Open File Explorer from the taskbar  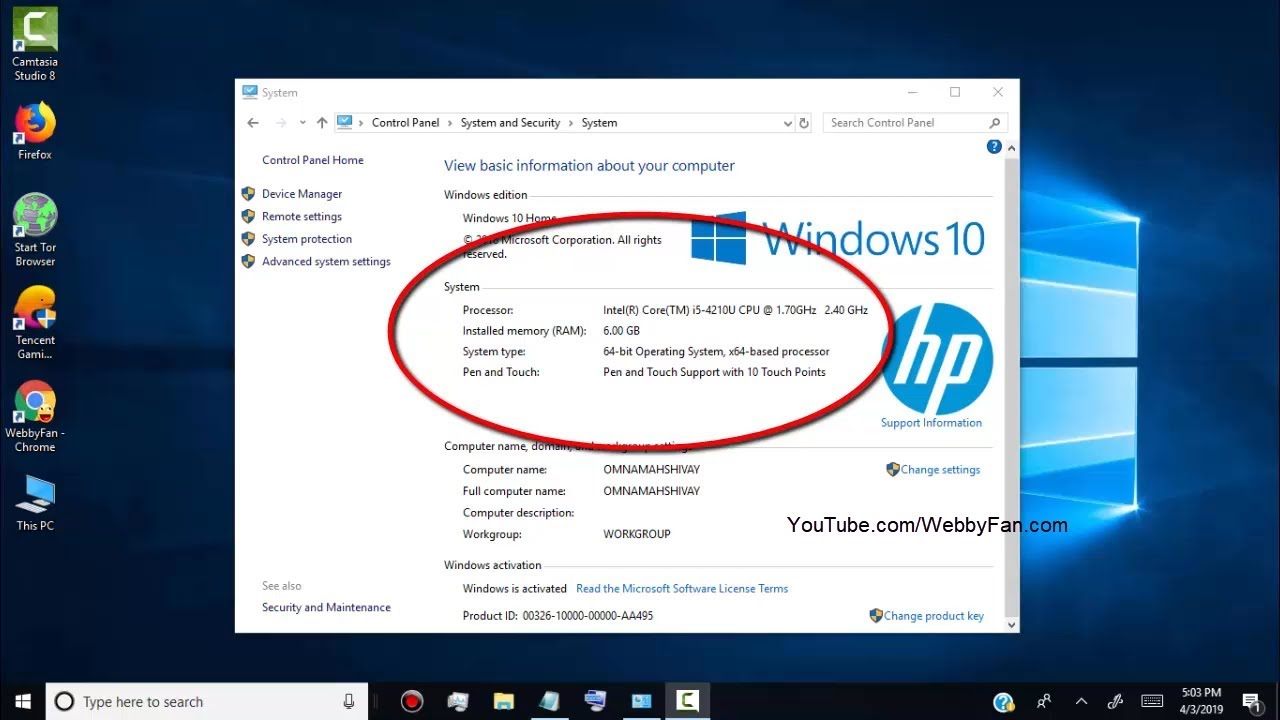point(503,701)
